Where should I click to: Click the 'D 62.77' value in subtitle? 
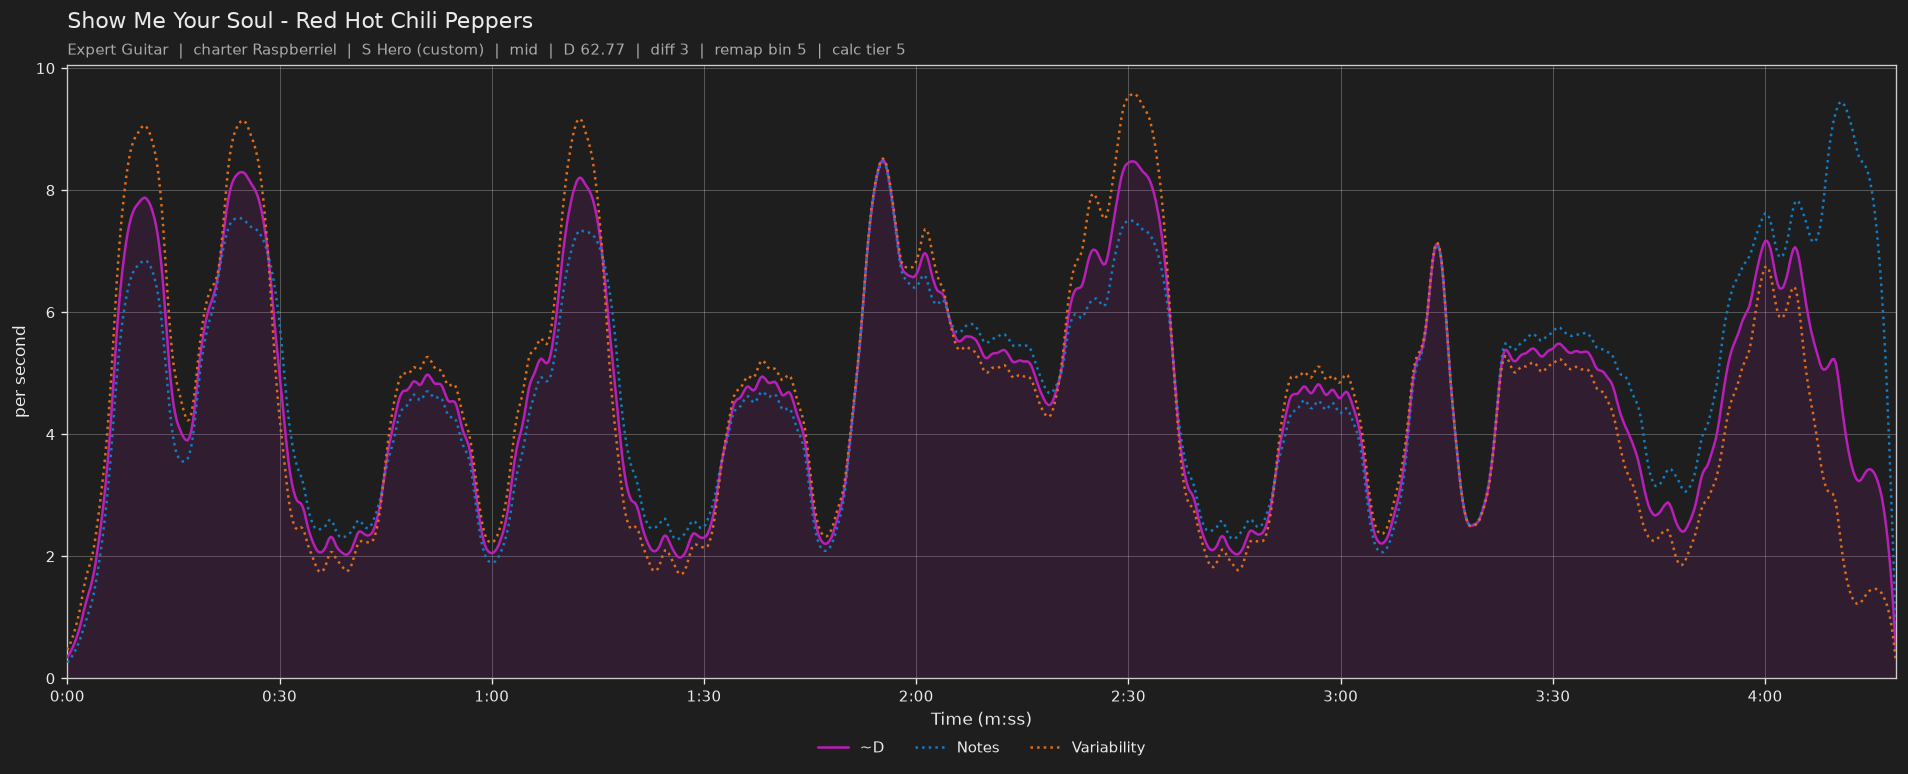[x=594, y=50]
